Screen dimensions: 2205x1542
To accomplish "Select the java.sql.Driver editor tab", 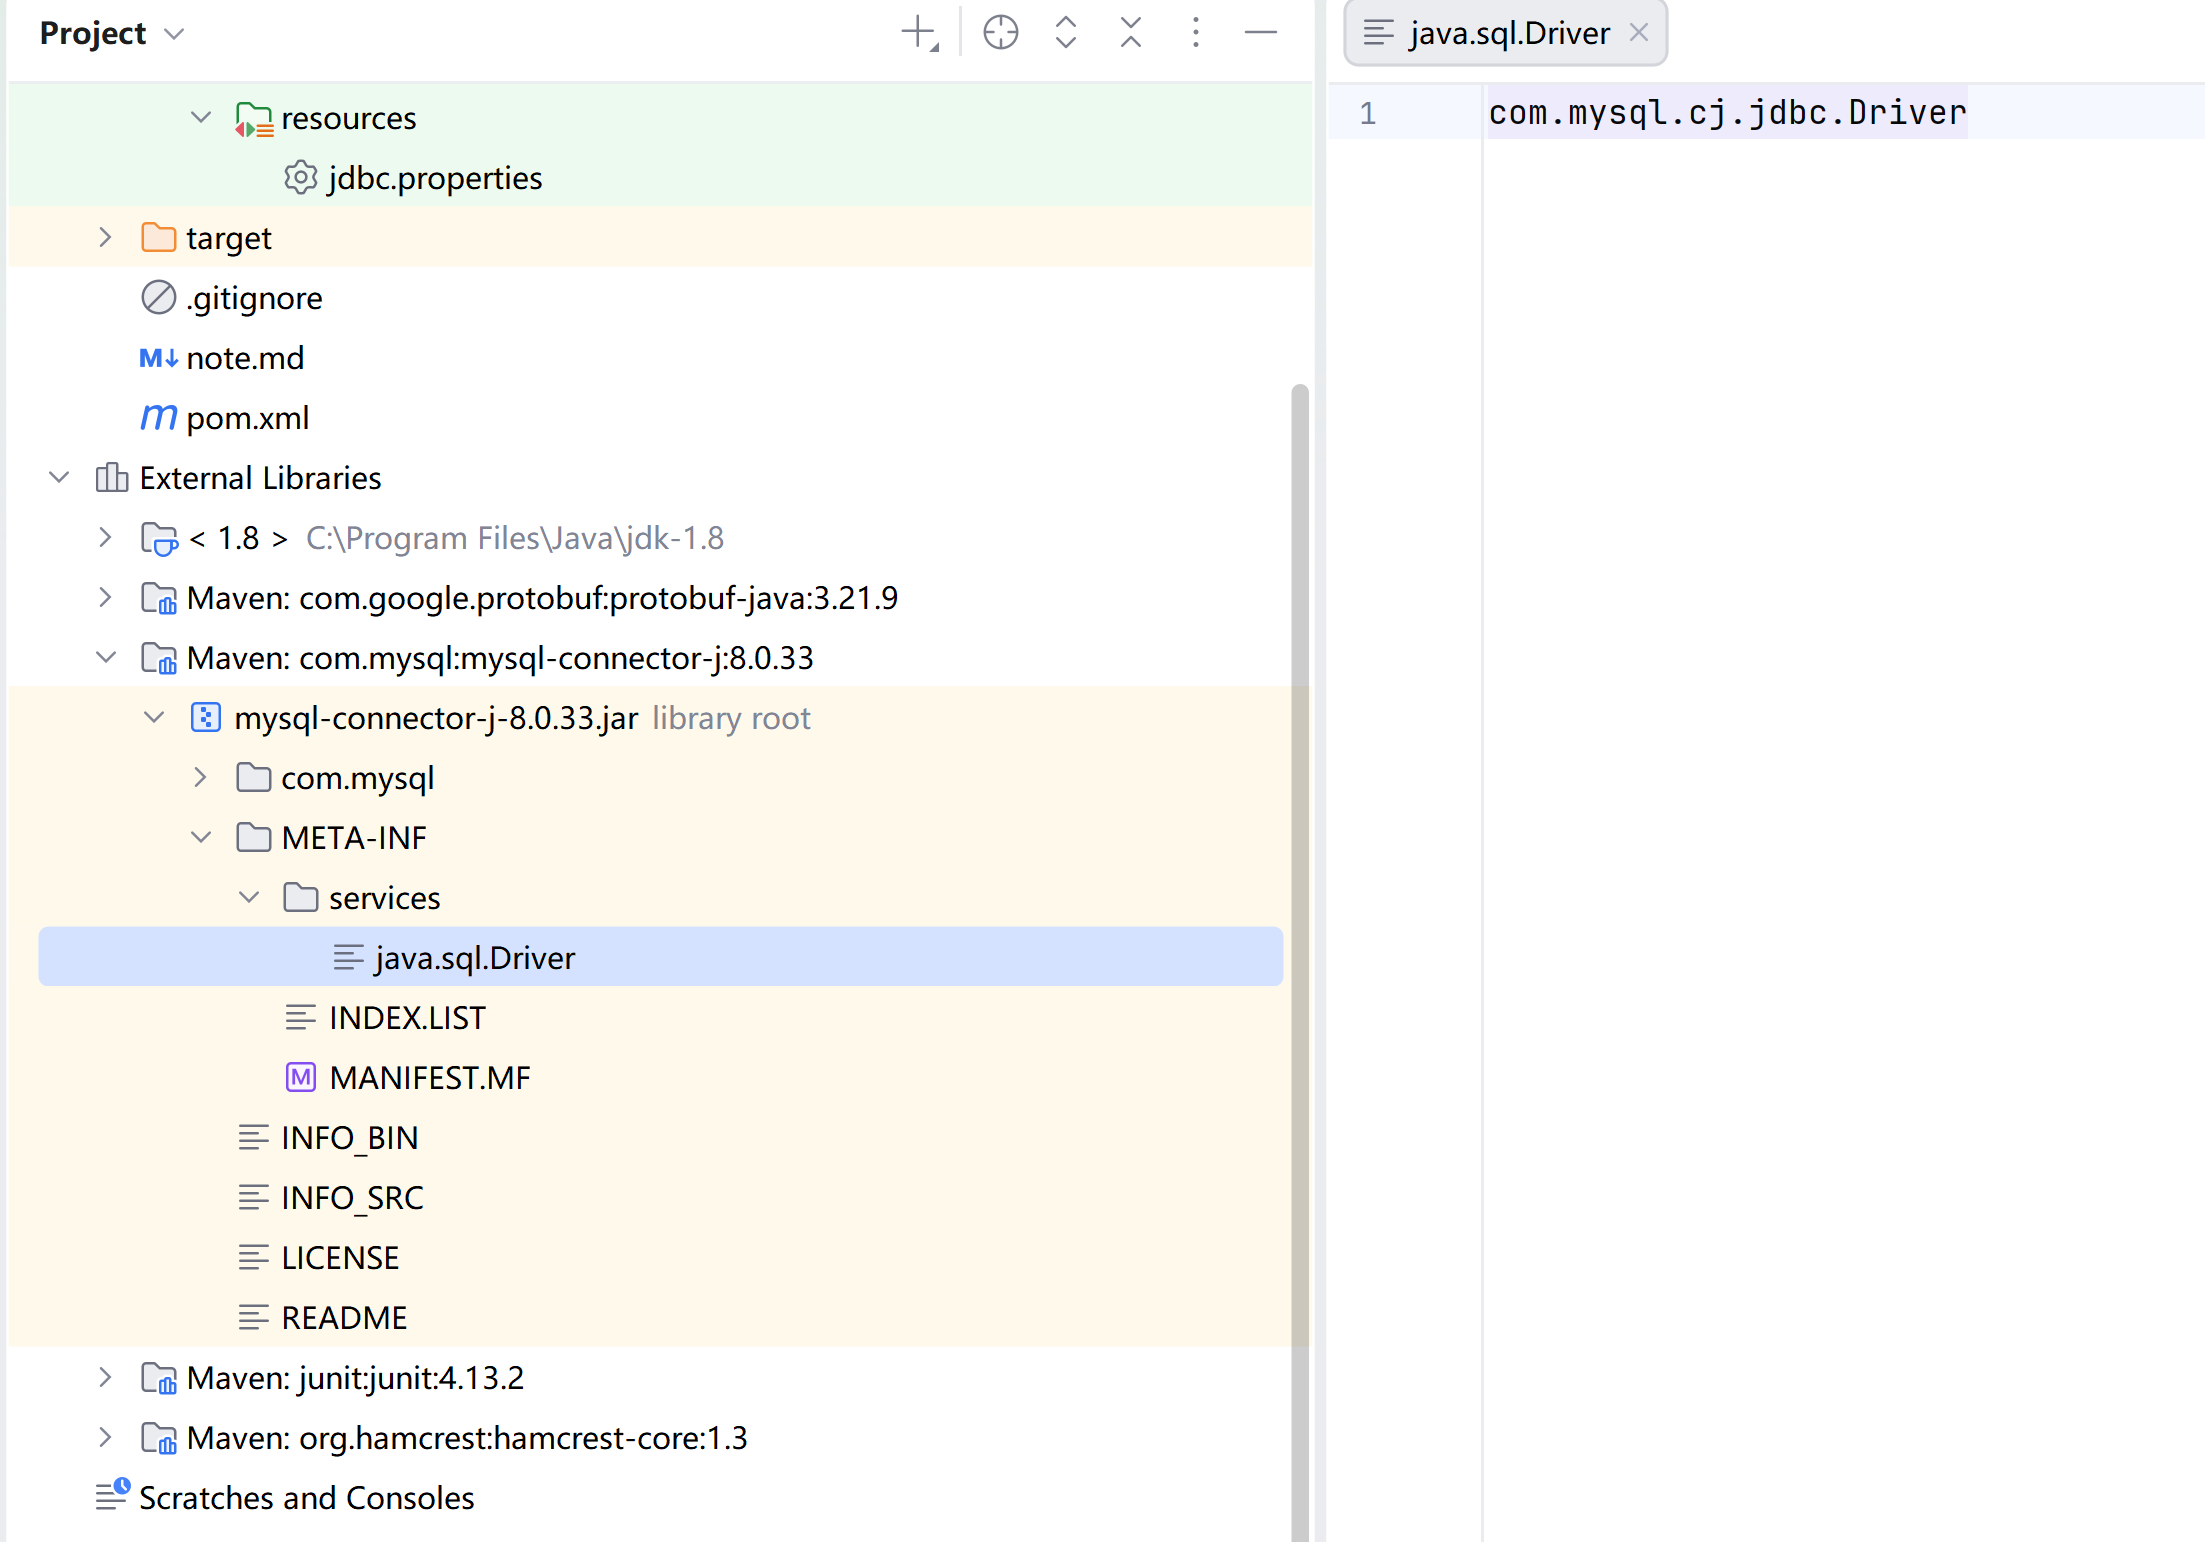I will [1508, 33].
